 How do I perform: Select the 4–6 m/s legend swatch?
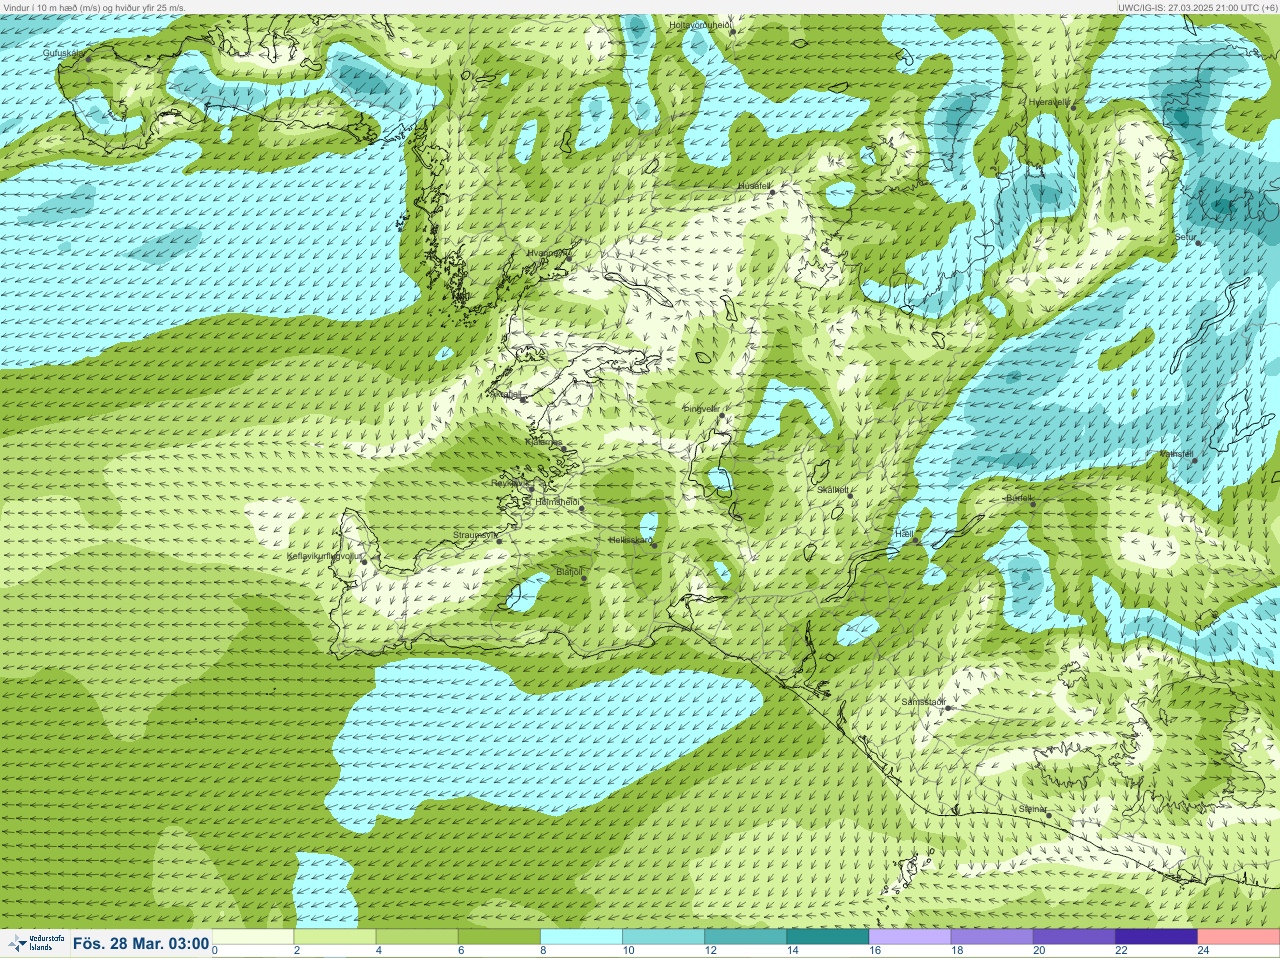click(x=417, y=937)
